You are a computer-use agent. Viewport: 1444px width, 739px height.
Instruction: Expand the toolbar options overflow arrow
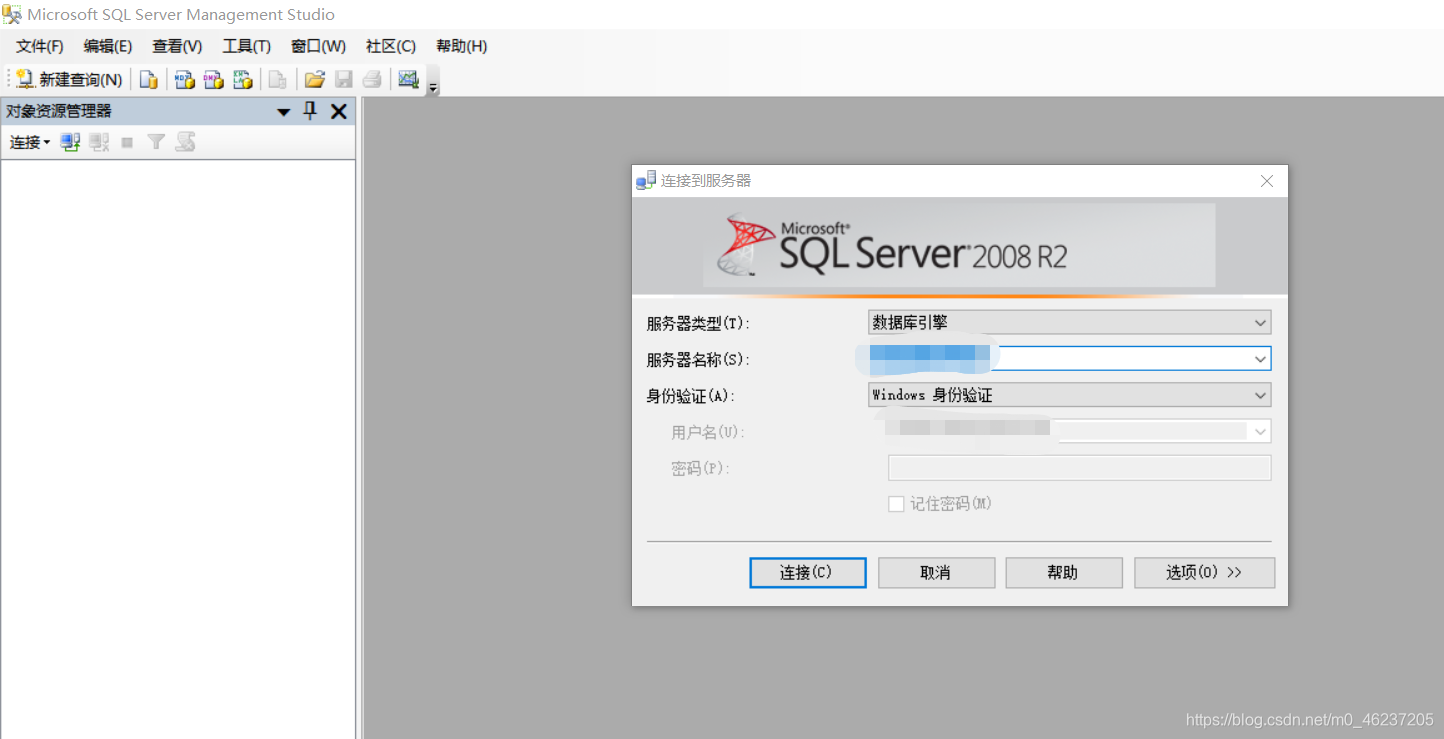(433, 87)
